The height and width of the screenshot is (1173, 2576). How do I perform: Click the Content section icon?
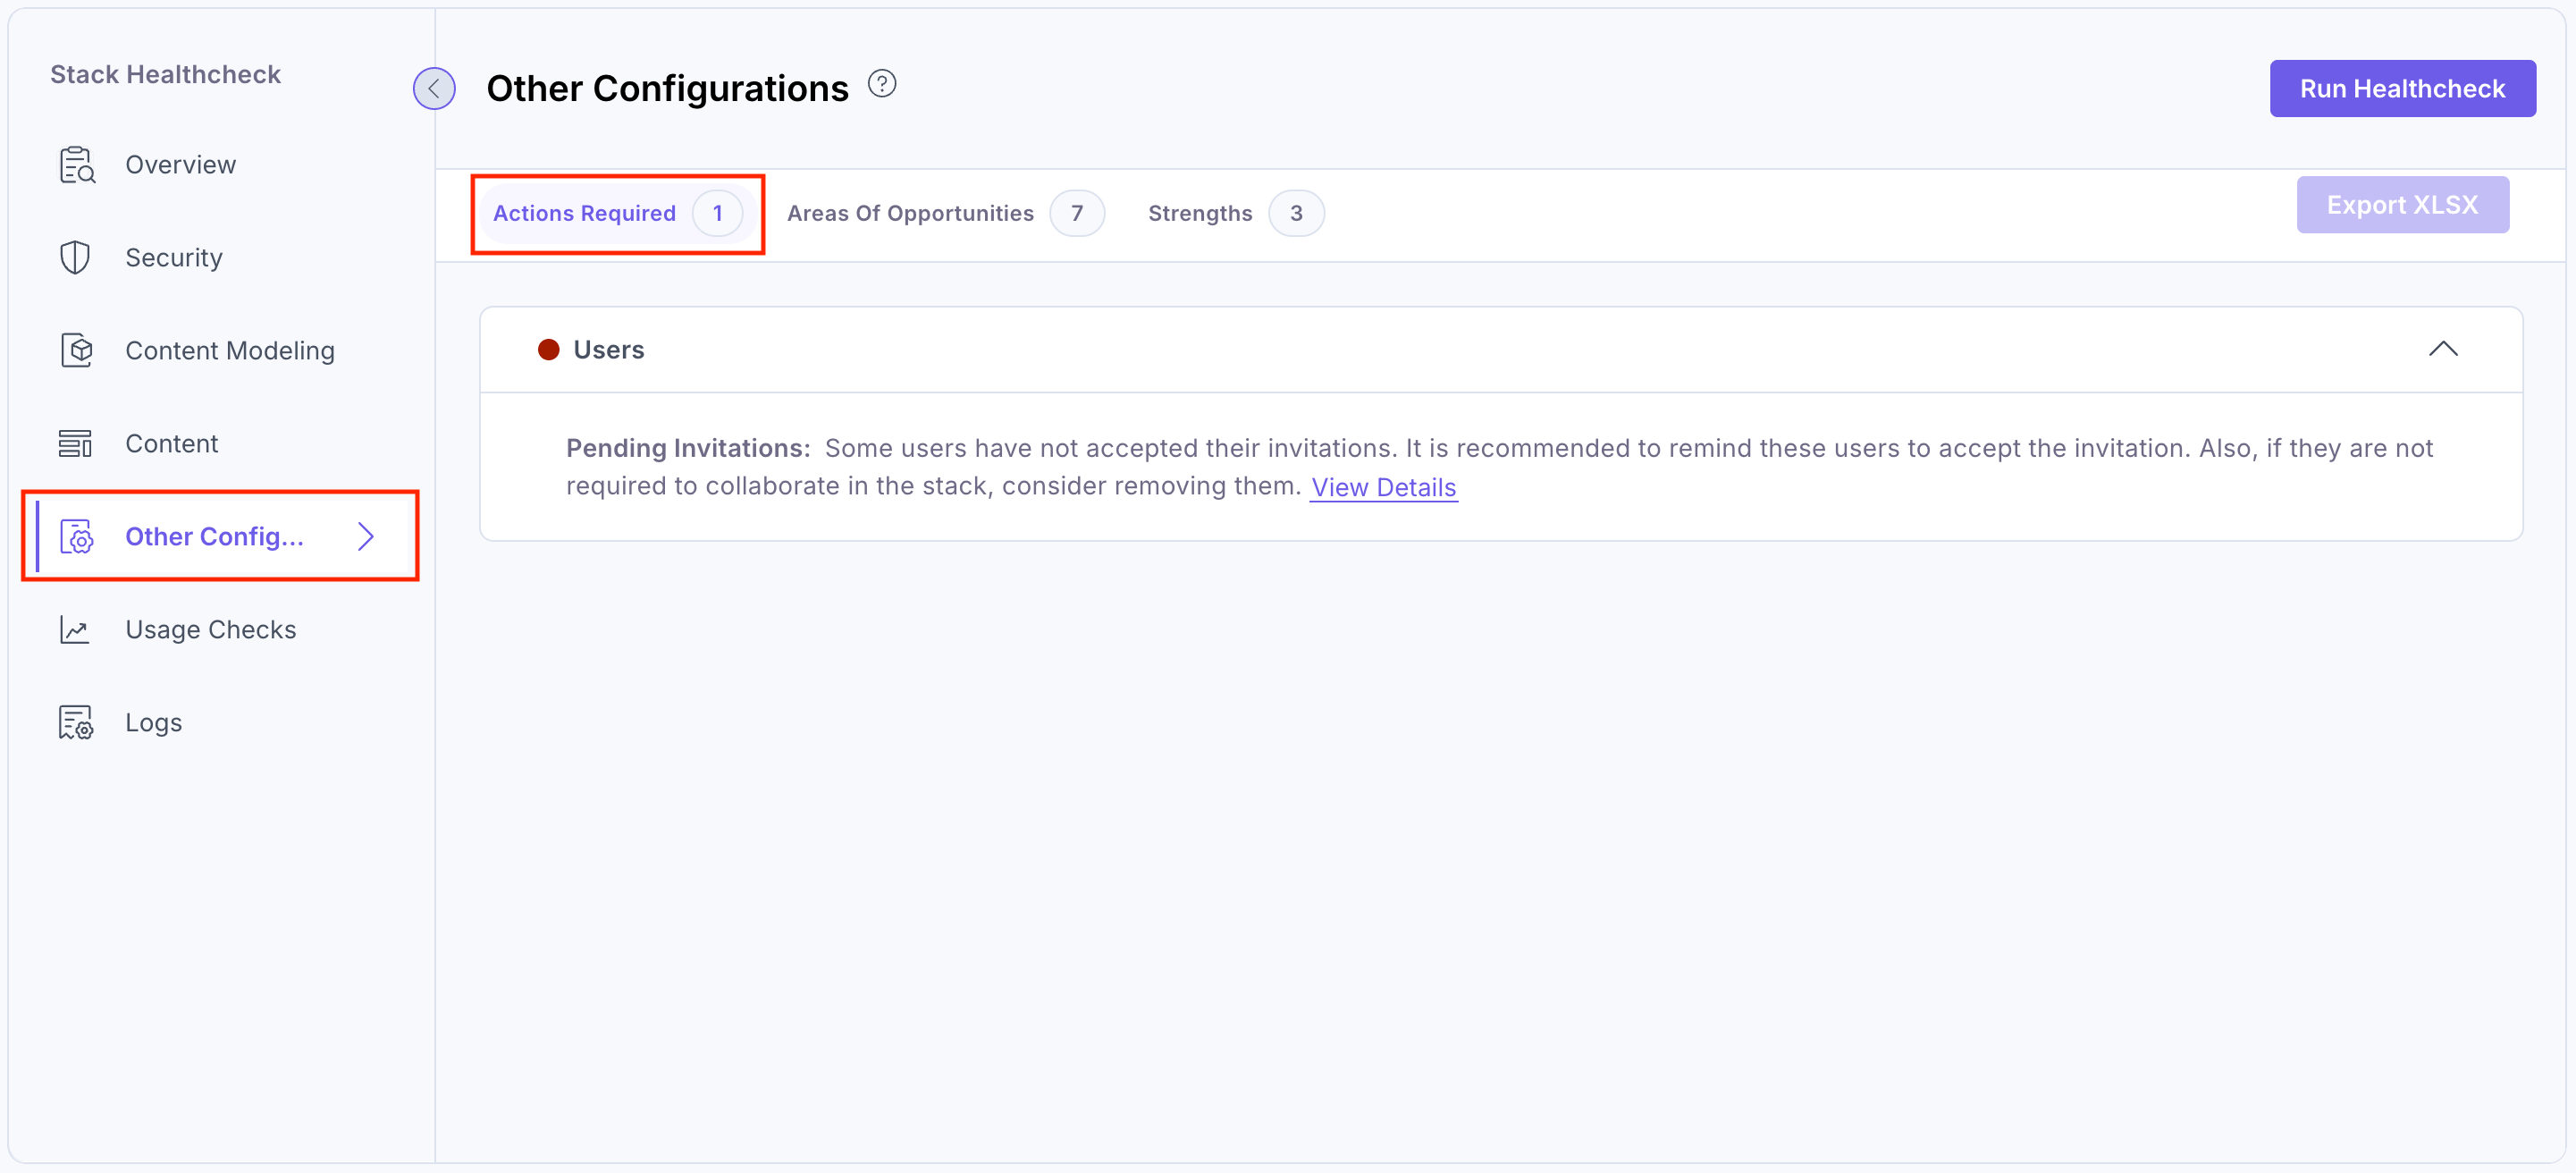(x=76, y=442)
